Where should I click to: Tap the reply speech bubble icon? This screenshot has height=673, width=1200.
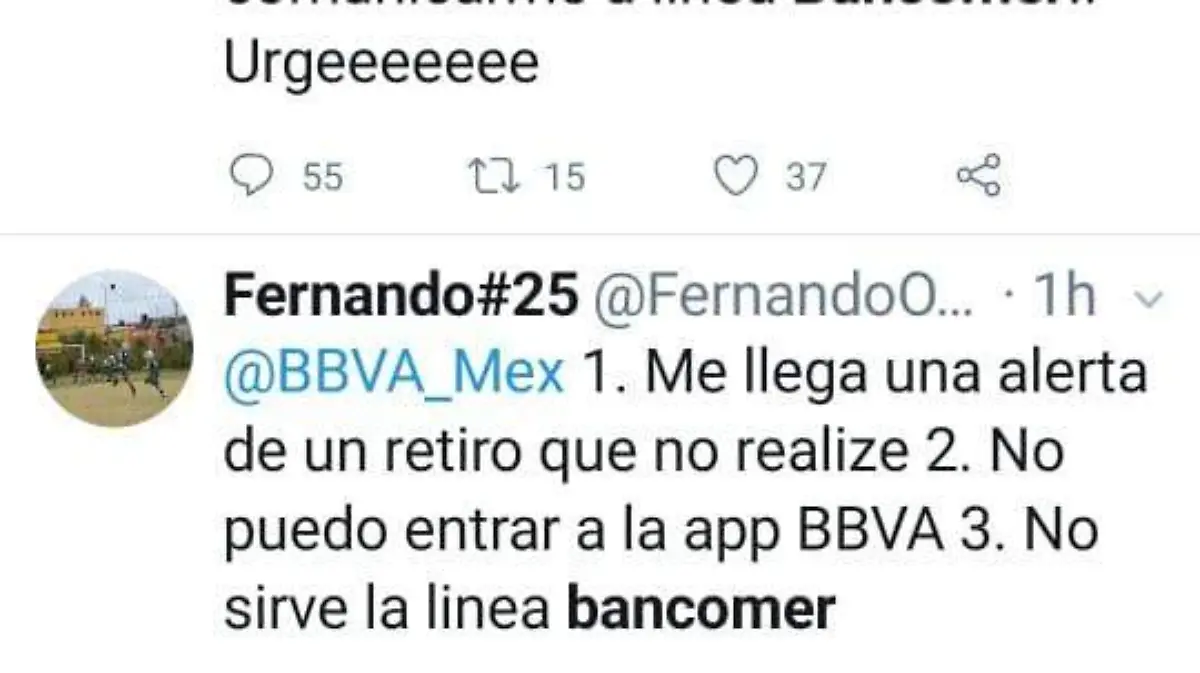(x=251, y=177)
